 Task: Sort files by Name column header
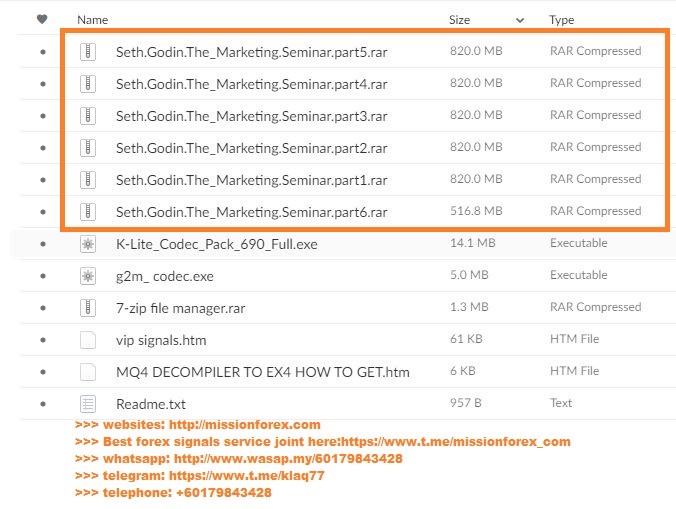click(93, 20)
